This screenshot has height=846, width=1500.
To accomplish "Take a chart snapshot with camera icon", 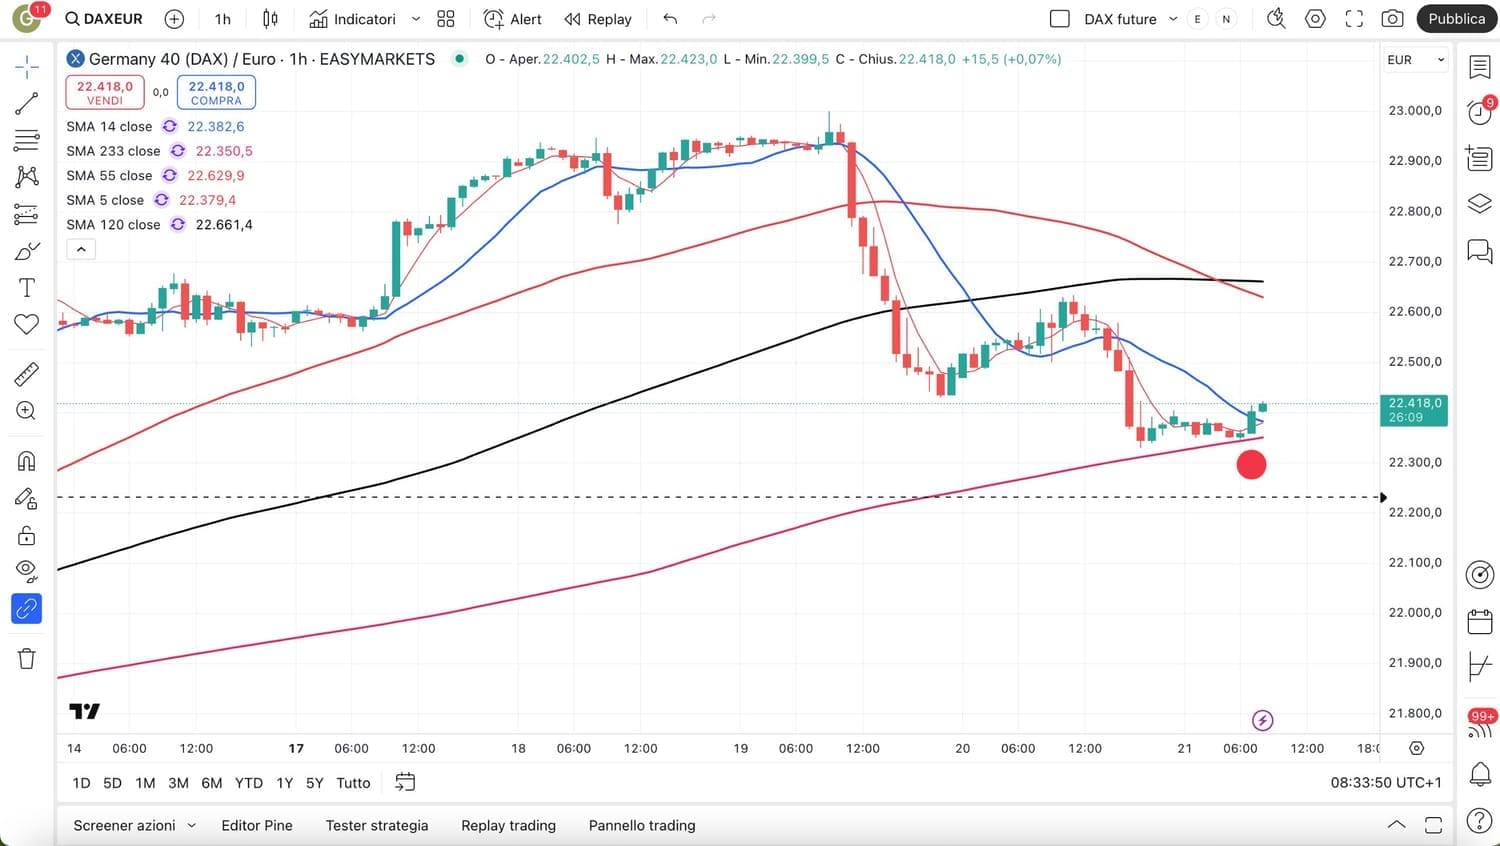I will coord(1392,19).
